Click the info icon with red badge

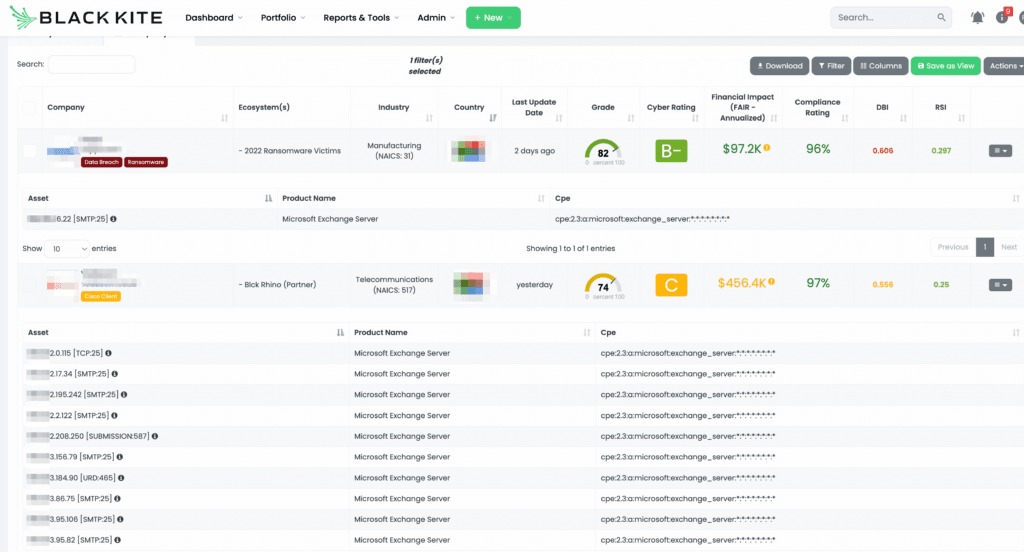point(1002,17)
